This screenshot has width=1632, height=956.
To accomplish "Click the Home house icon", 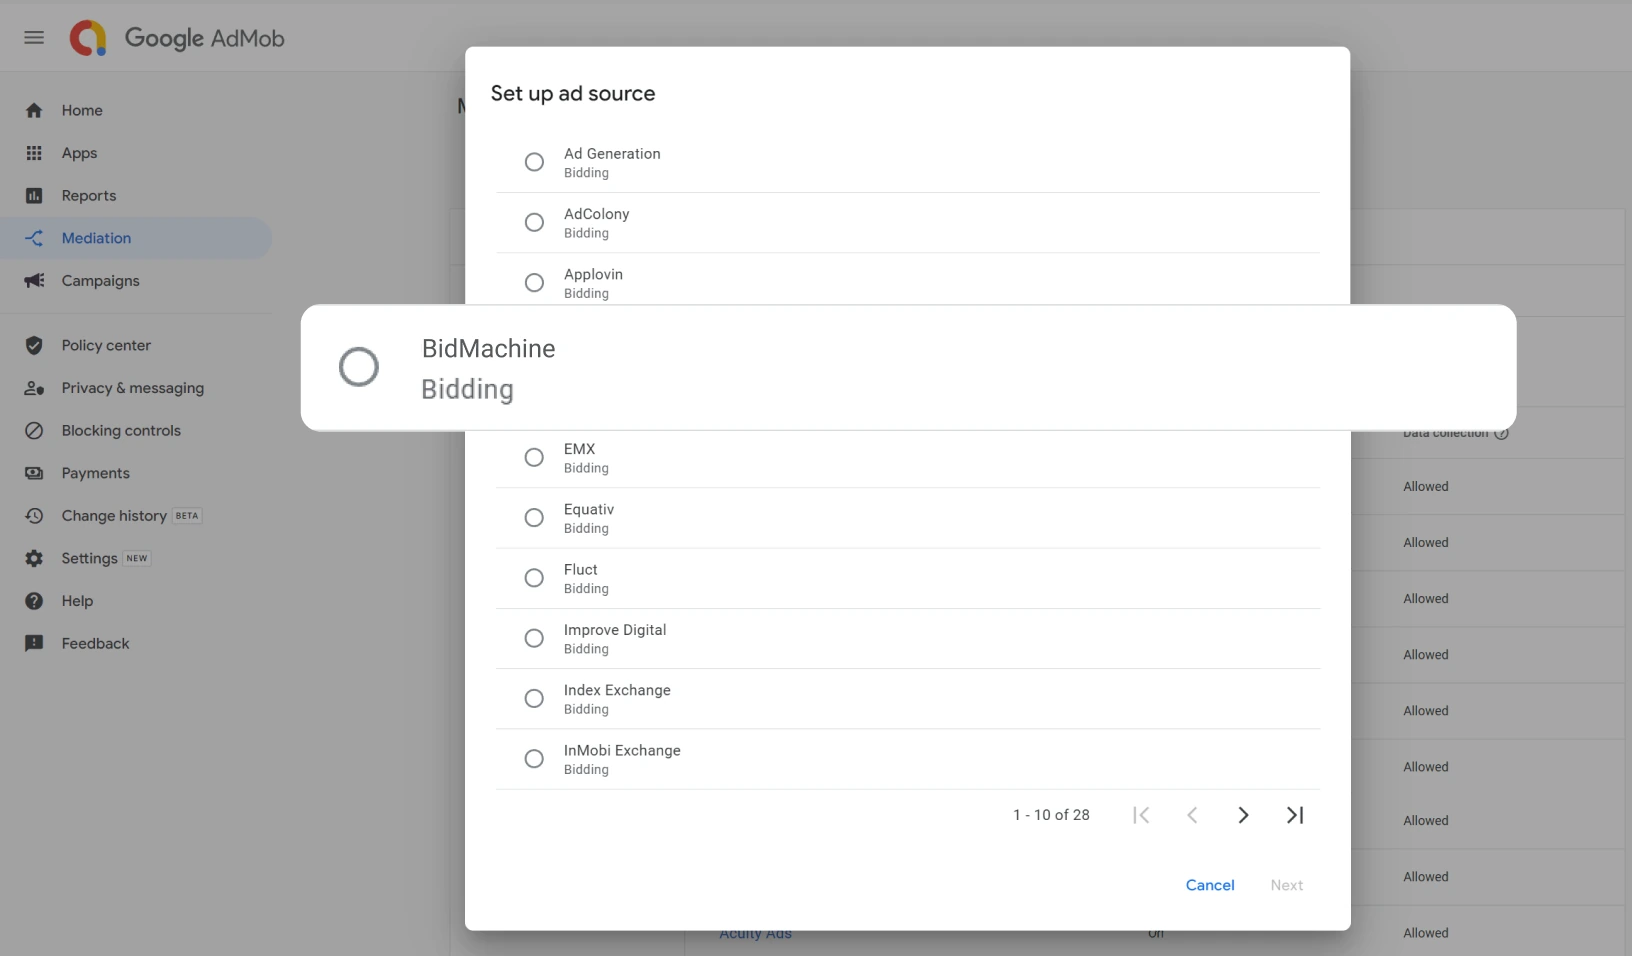I will click(34, 111).
